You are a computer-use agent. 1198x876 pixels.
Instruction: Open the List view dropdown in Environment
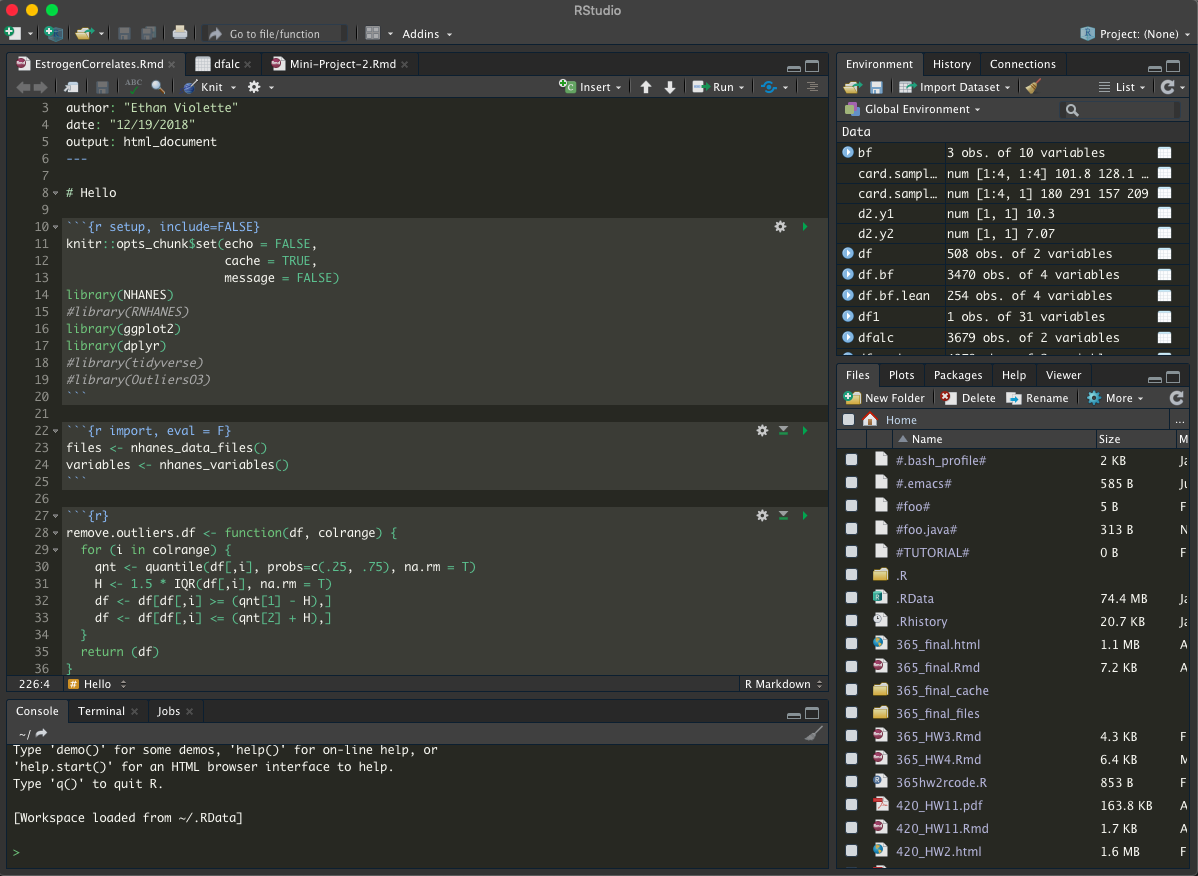pos(1122,87)
